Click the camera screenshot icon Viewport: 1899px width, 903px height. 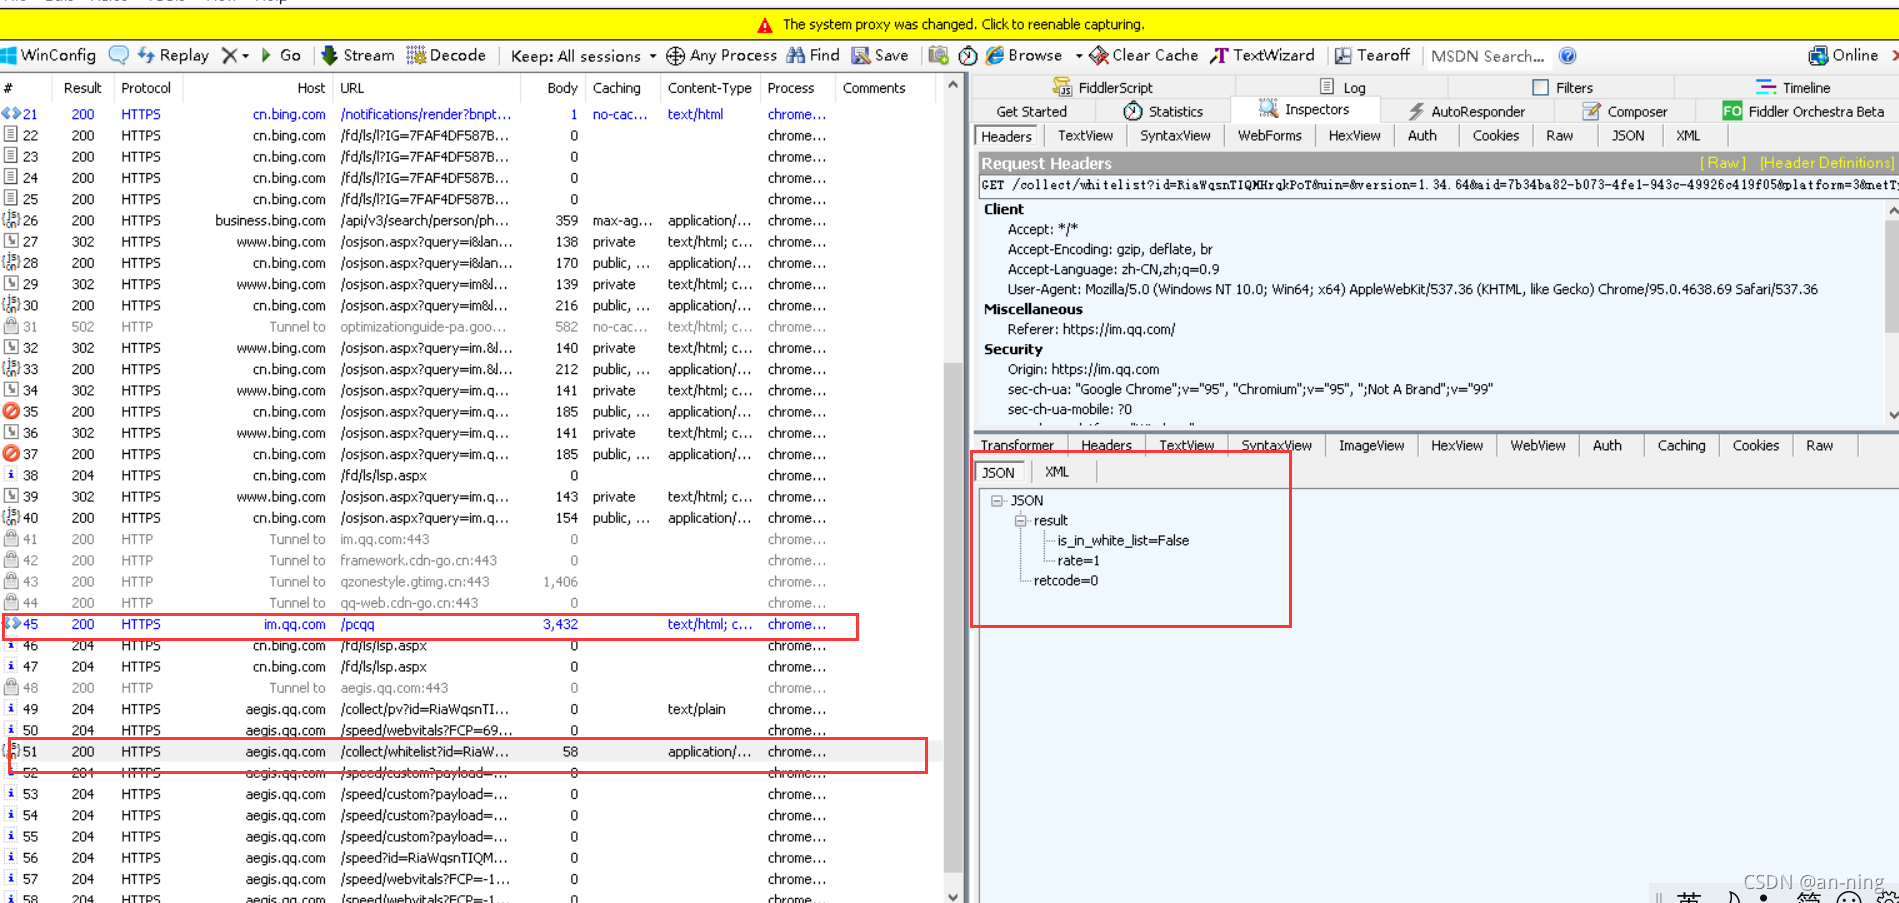tap(938, 56)
